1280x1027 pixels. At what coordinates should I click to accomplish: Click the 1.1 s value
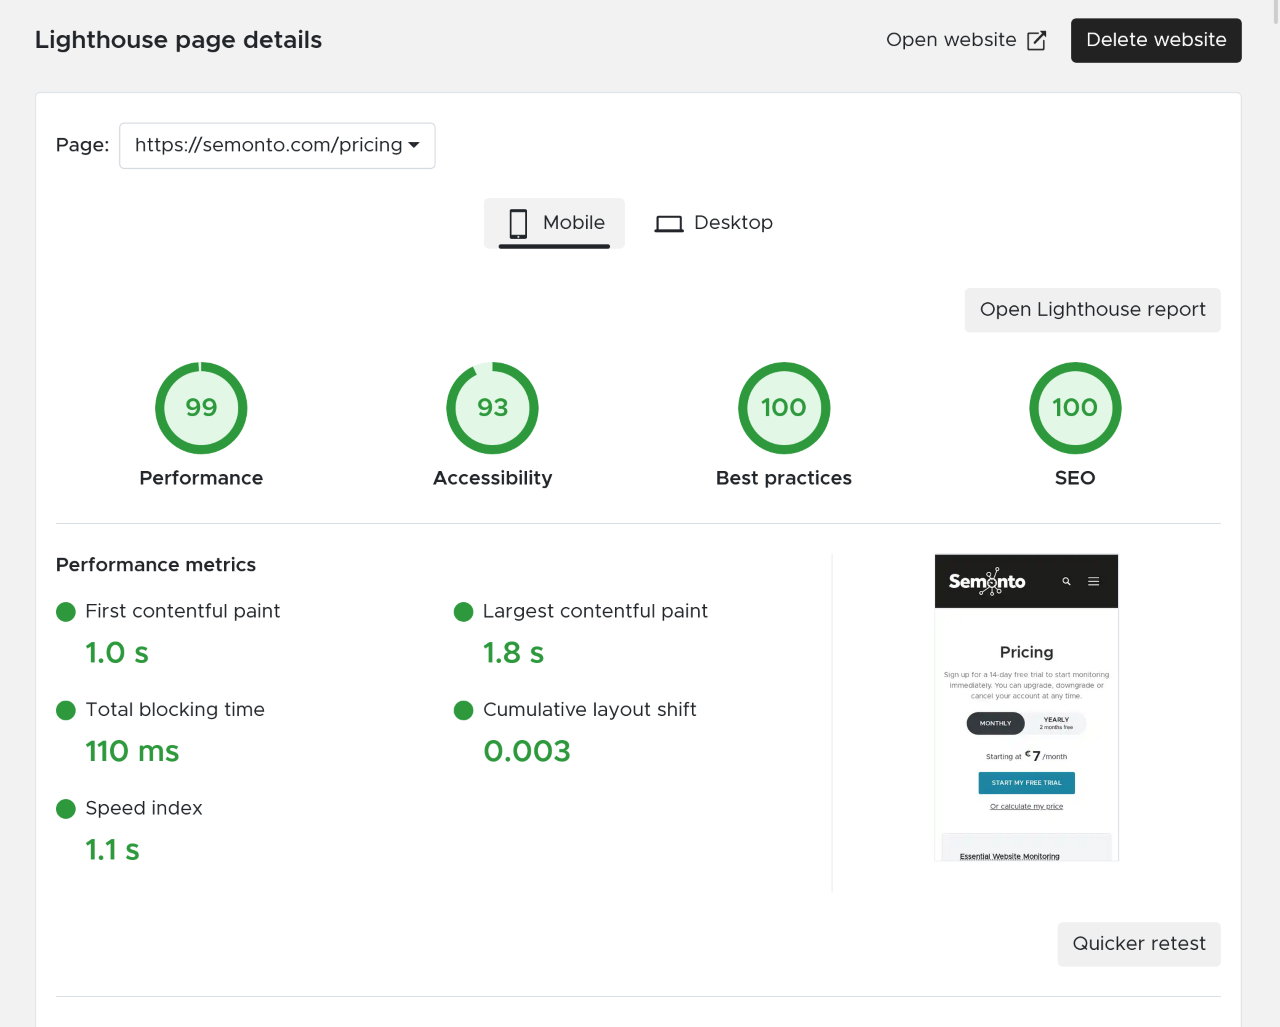[x=112, y=850]
